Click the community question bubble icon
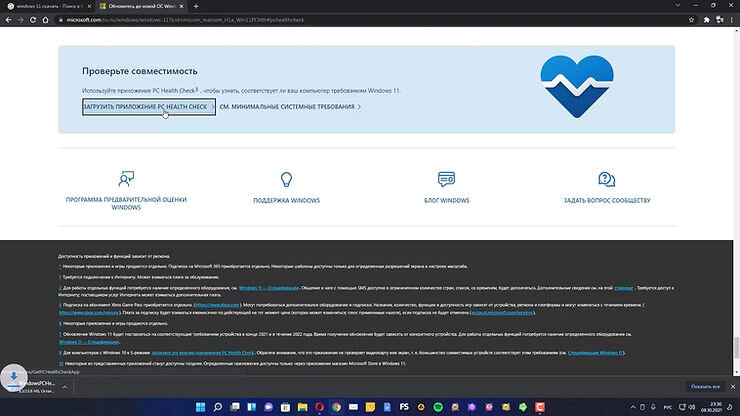 click(x=606, y=179)
